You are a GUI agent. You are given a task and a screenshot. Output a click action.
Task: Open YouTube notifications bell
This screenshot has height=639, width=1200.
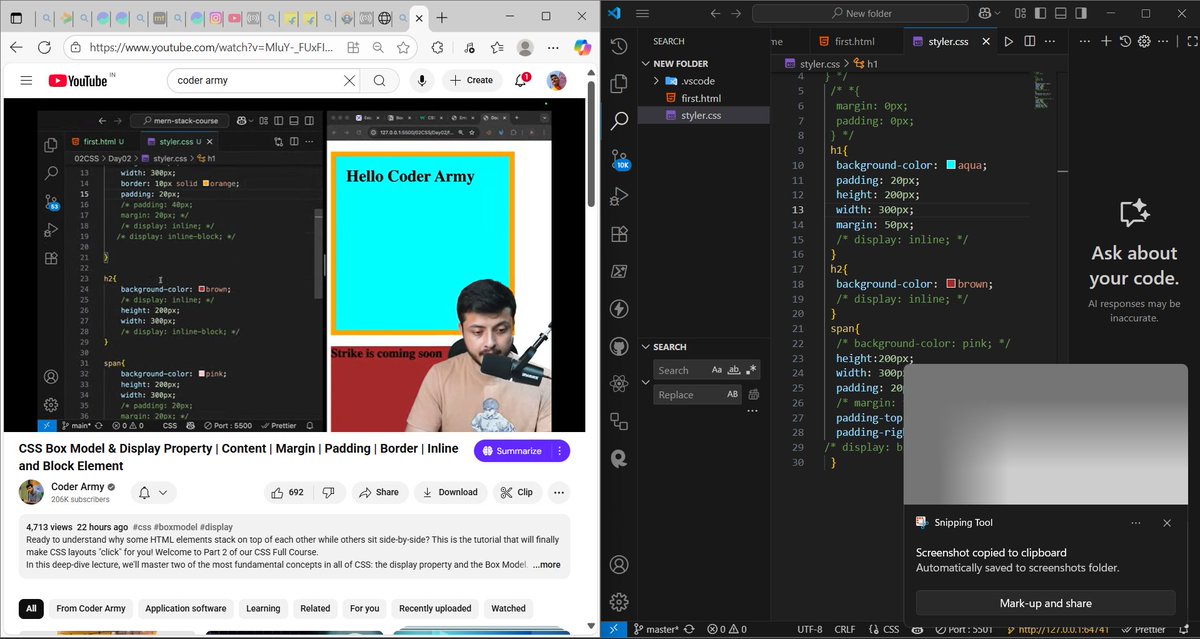[522, 81]
